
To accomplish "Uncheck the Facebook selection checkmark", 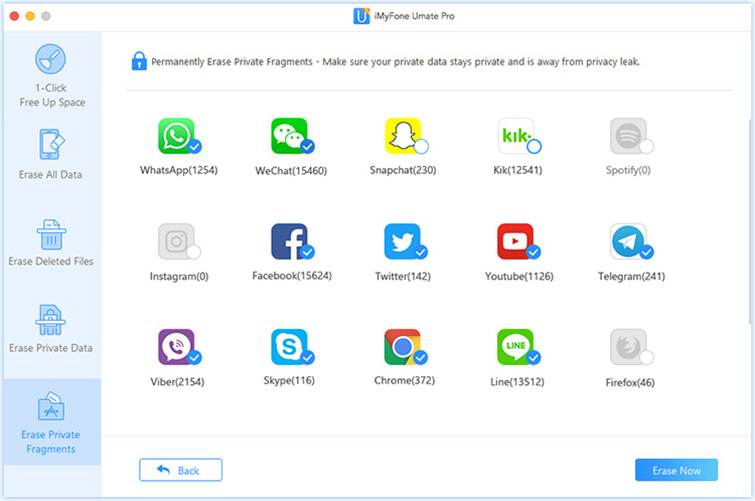I will coord(308,251).
